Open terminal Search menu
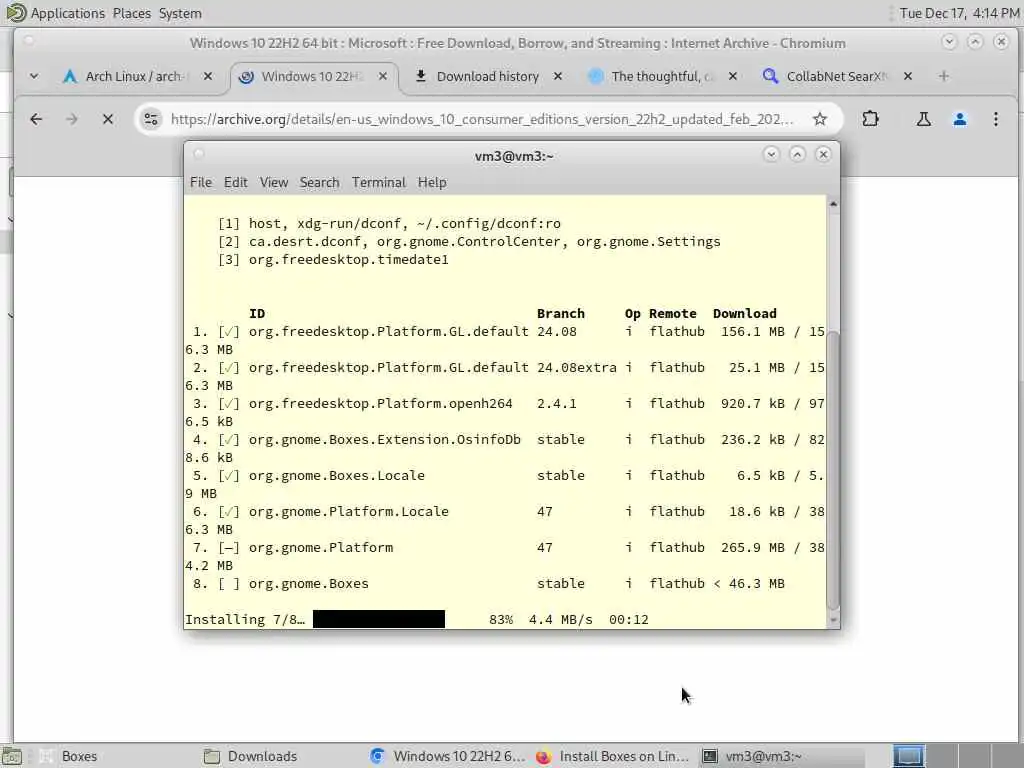 [x=319, y=182]
